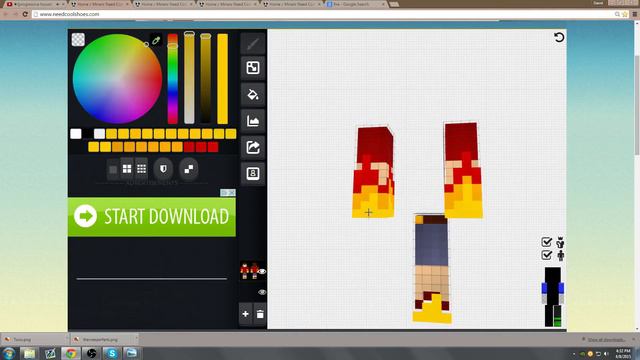The height and width of the screenshot is (360, 640).
Task: Switch to the first YouTube tab
Action: tap(35, 4)
